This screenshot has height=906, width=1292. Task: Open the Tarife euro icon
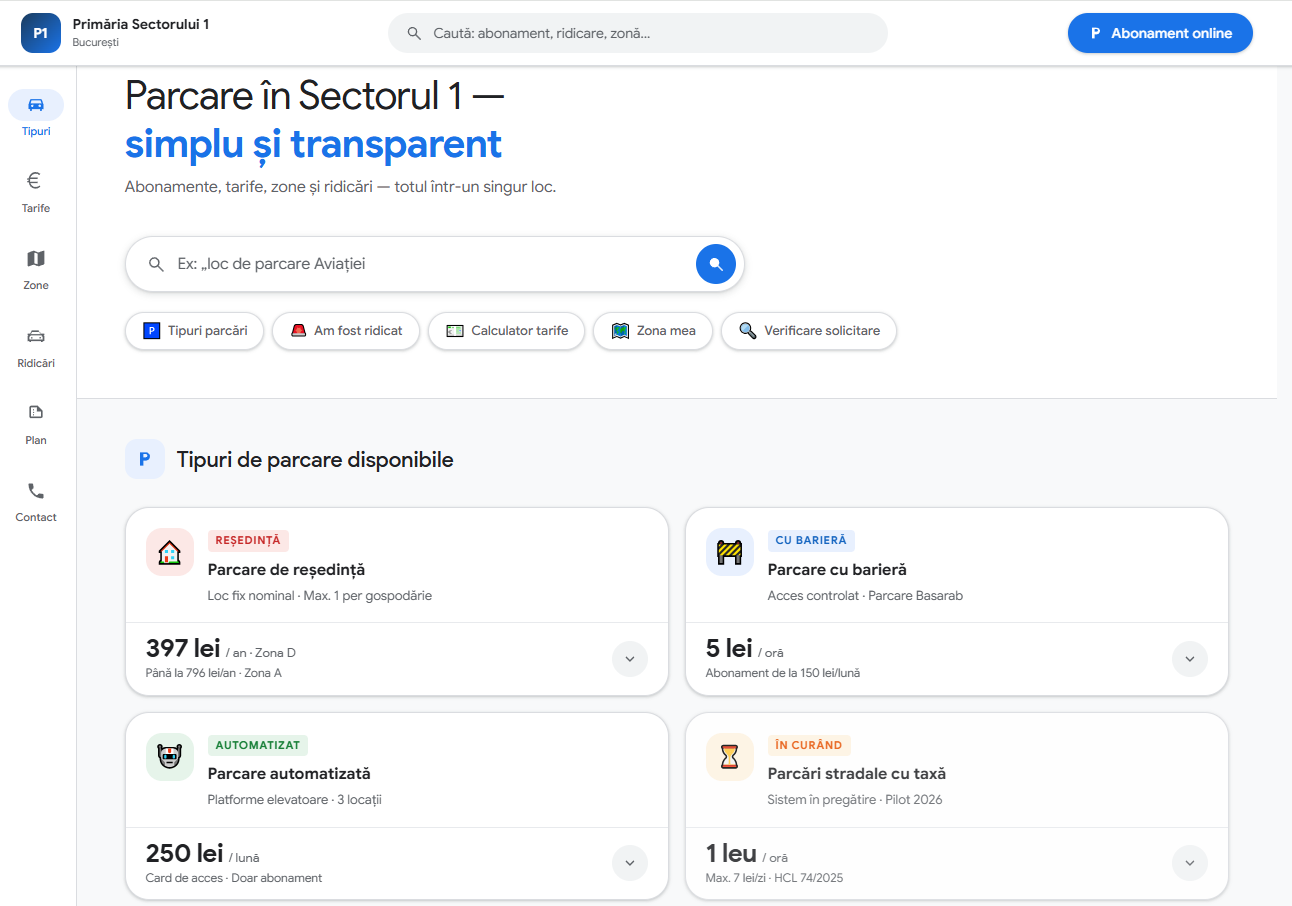coord(34,181)
